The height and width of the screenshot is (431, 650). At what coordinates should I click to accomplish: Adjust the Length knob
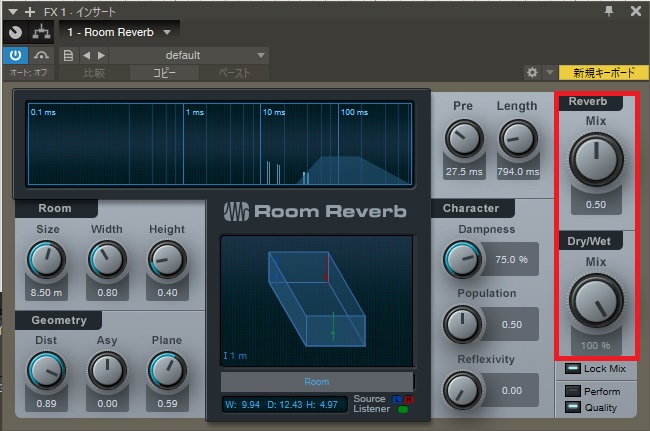tap(518, 139)
